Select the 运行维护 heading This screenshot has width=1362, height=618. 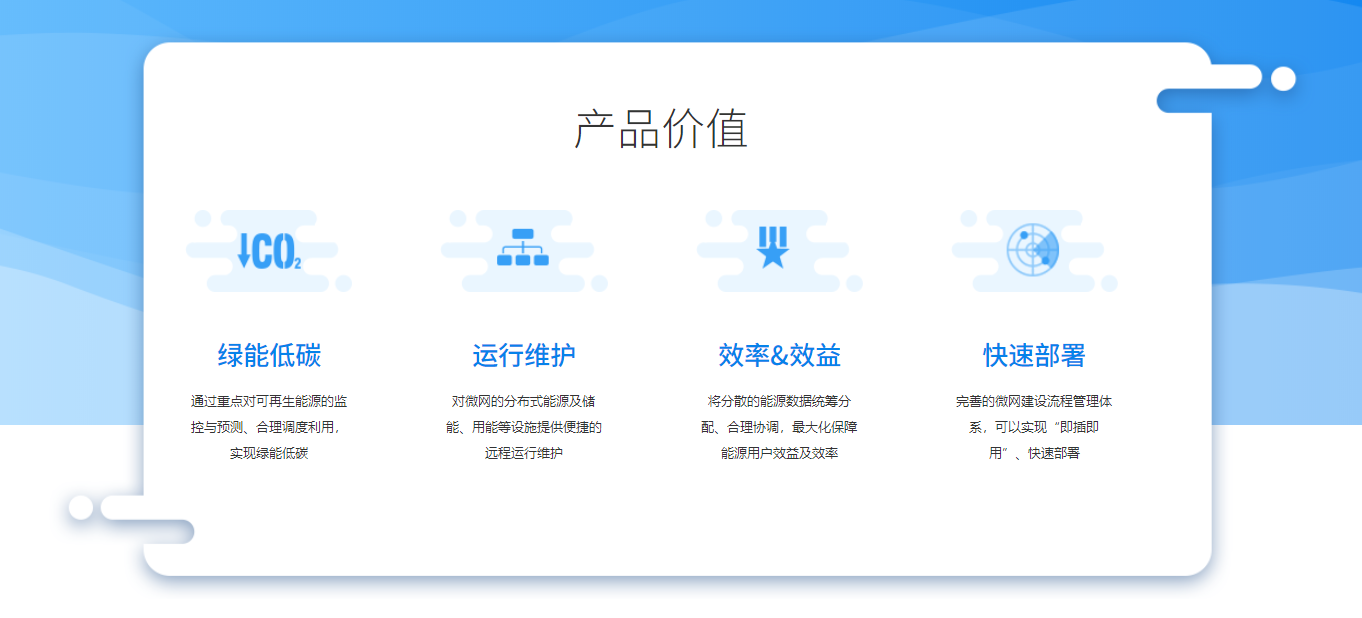point(524,355)
